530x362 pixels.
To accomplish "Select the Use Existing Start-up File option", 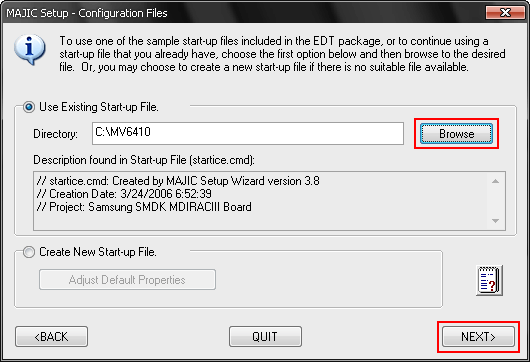I will 29,107.
